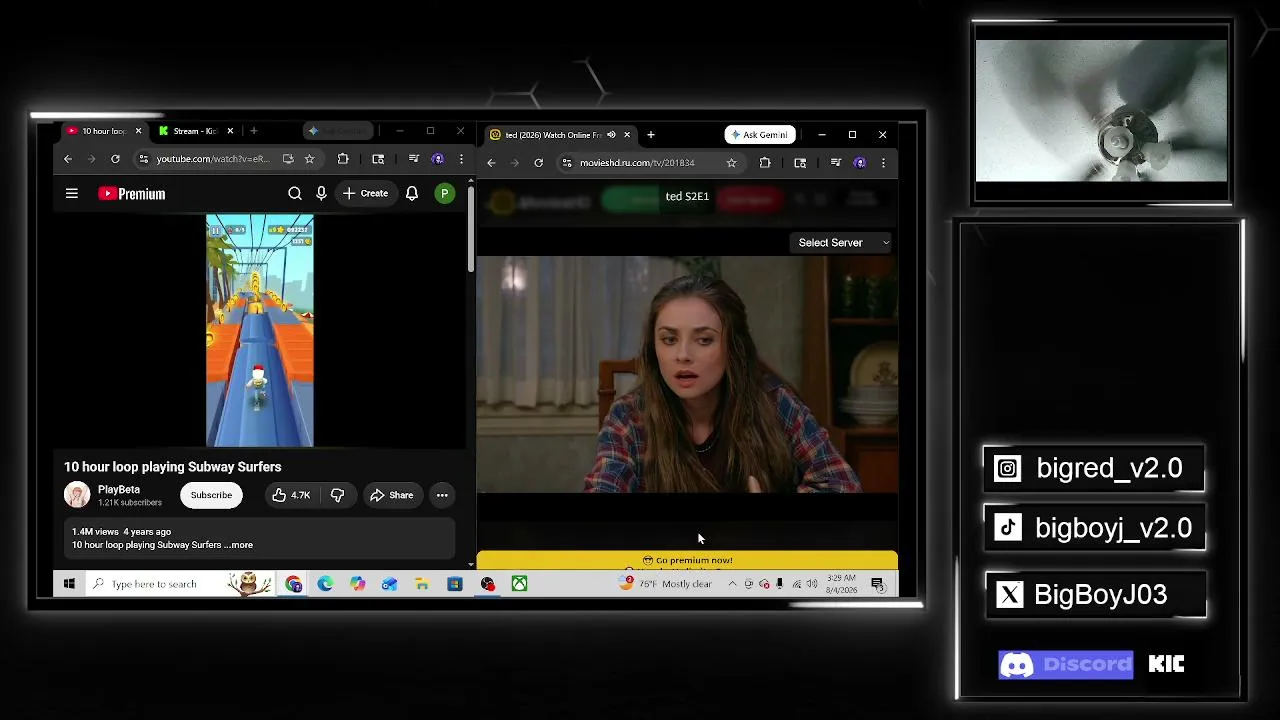This screenshot has width=1280, height=720.
Task: Reload the YouTube page
Action: tap(115, 159)
